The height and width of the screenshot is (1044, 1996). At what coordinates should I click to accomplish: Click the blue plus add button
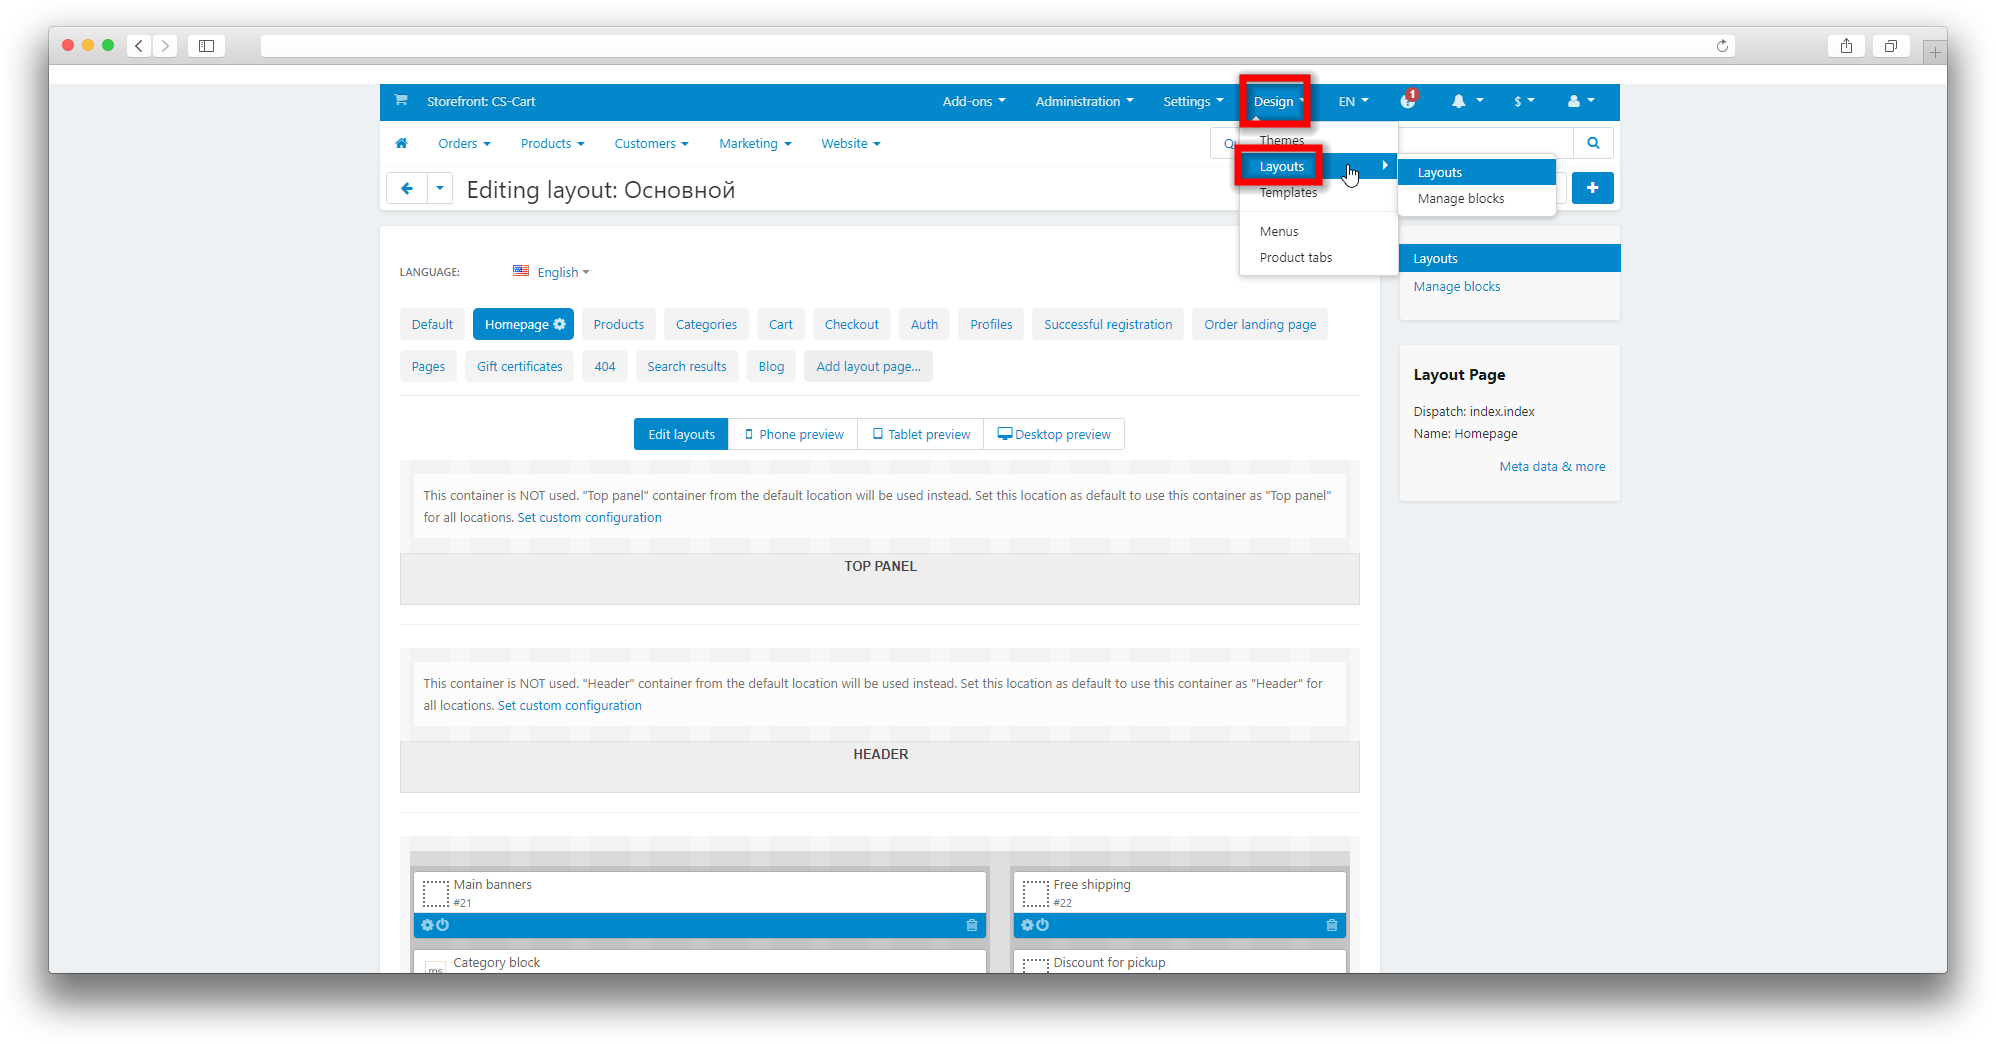coord(1592,188)
